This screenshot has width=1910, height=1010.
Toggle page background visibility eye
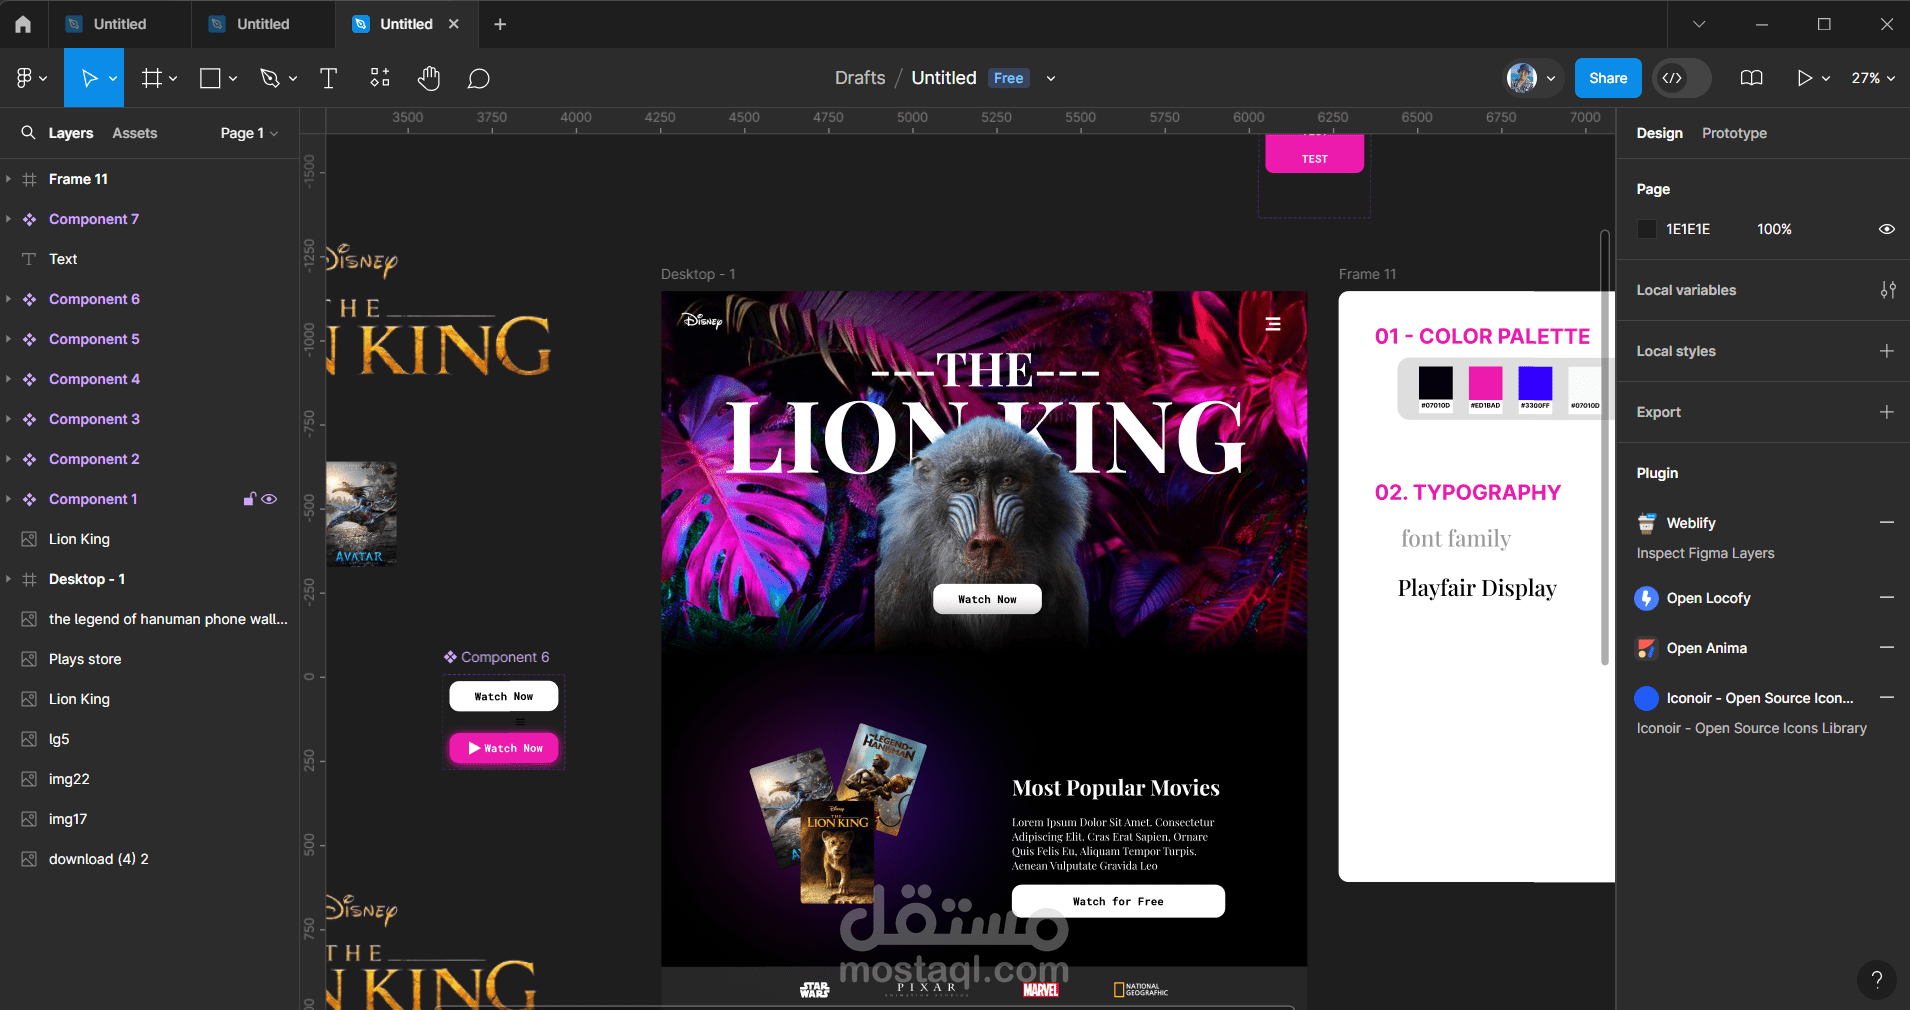(1886, 229)
